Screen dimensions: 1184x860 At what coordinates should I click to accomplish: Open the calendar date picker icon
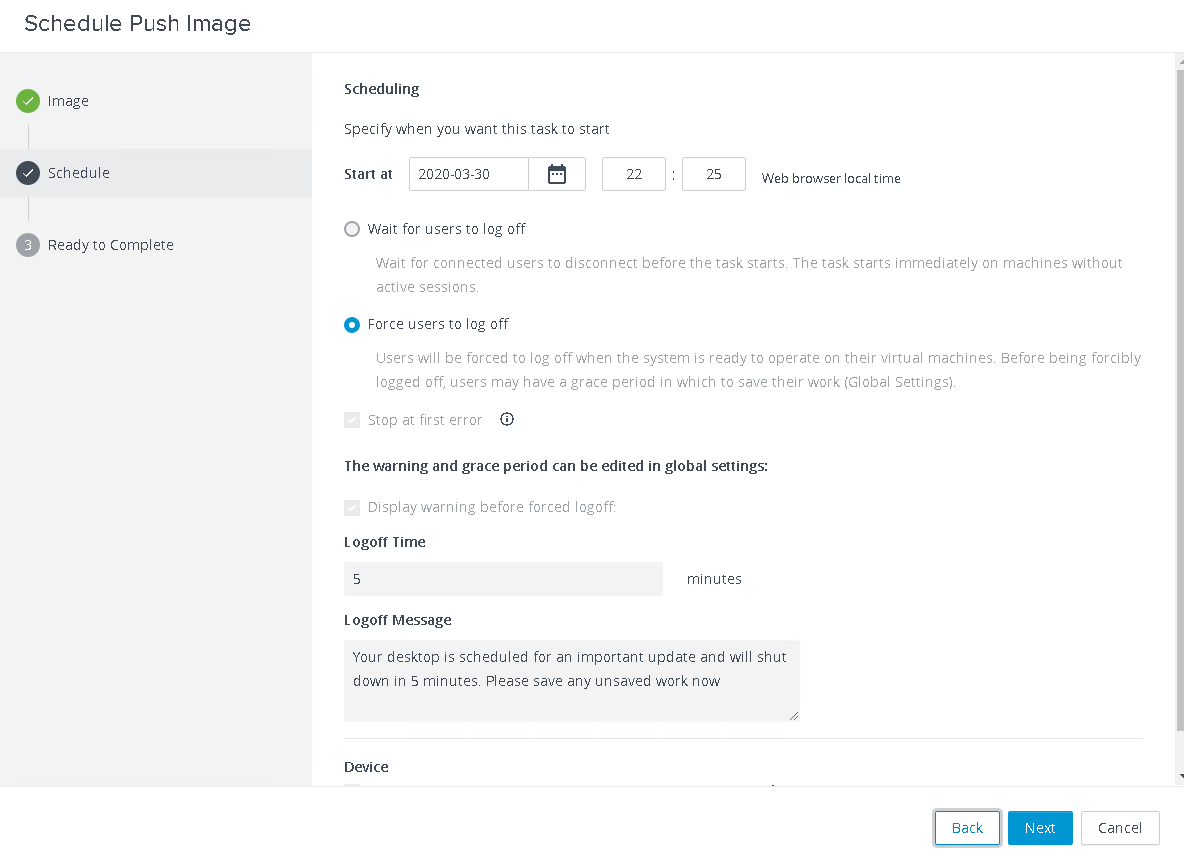coord(557,174)
